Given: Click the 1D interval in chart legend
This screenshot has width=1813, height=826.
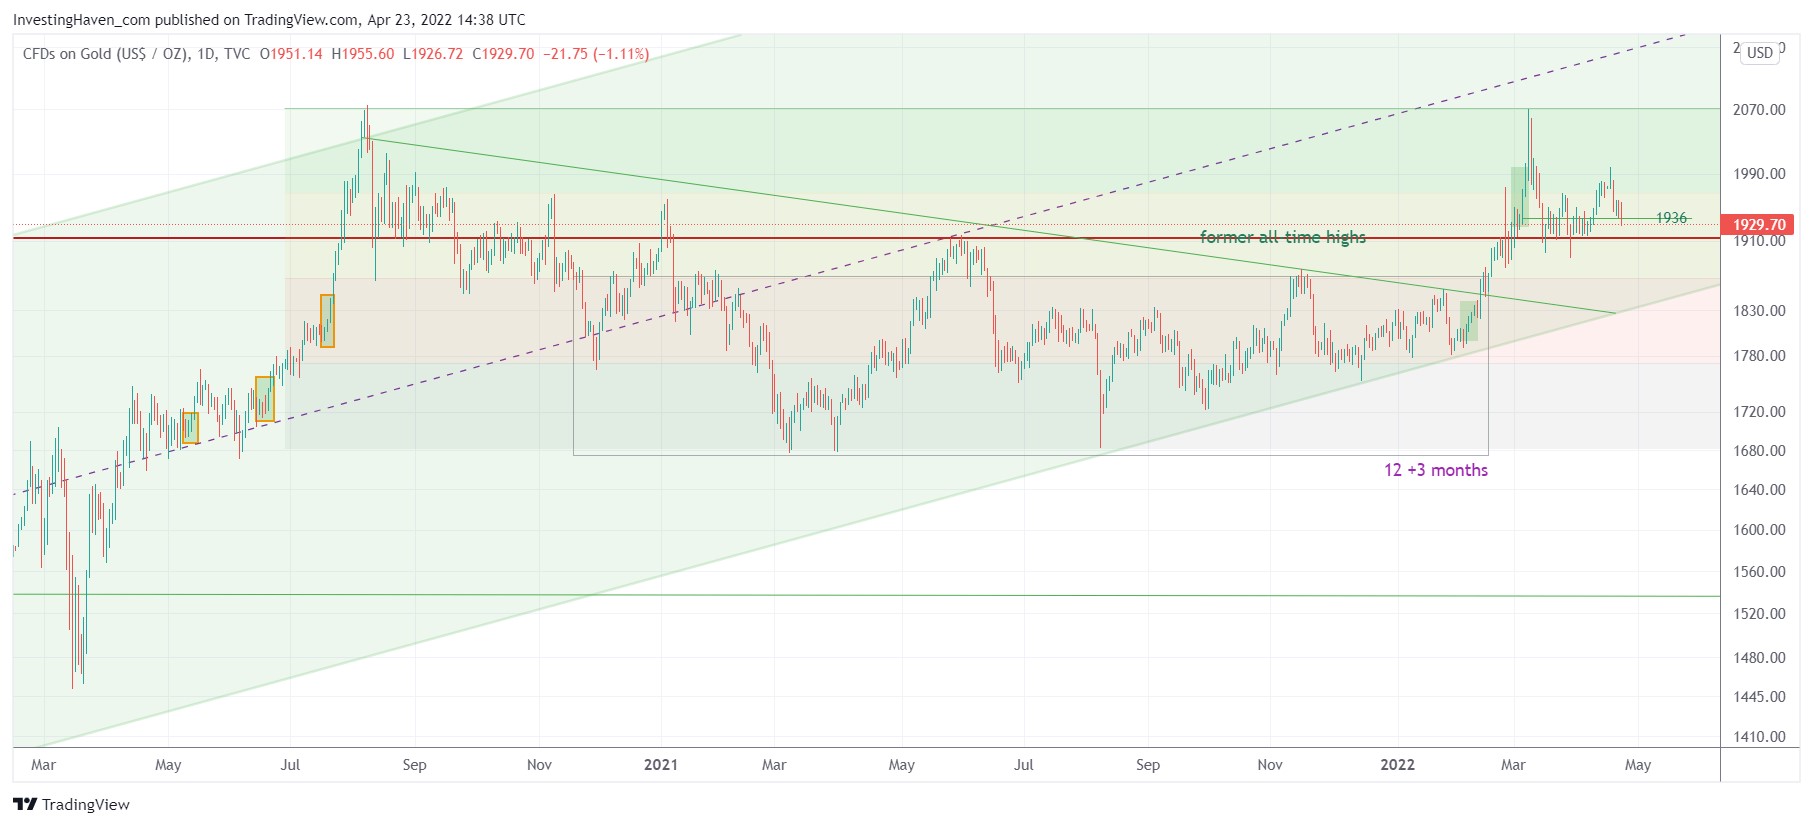Looking at the screenshot, I should point(206,54).
